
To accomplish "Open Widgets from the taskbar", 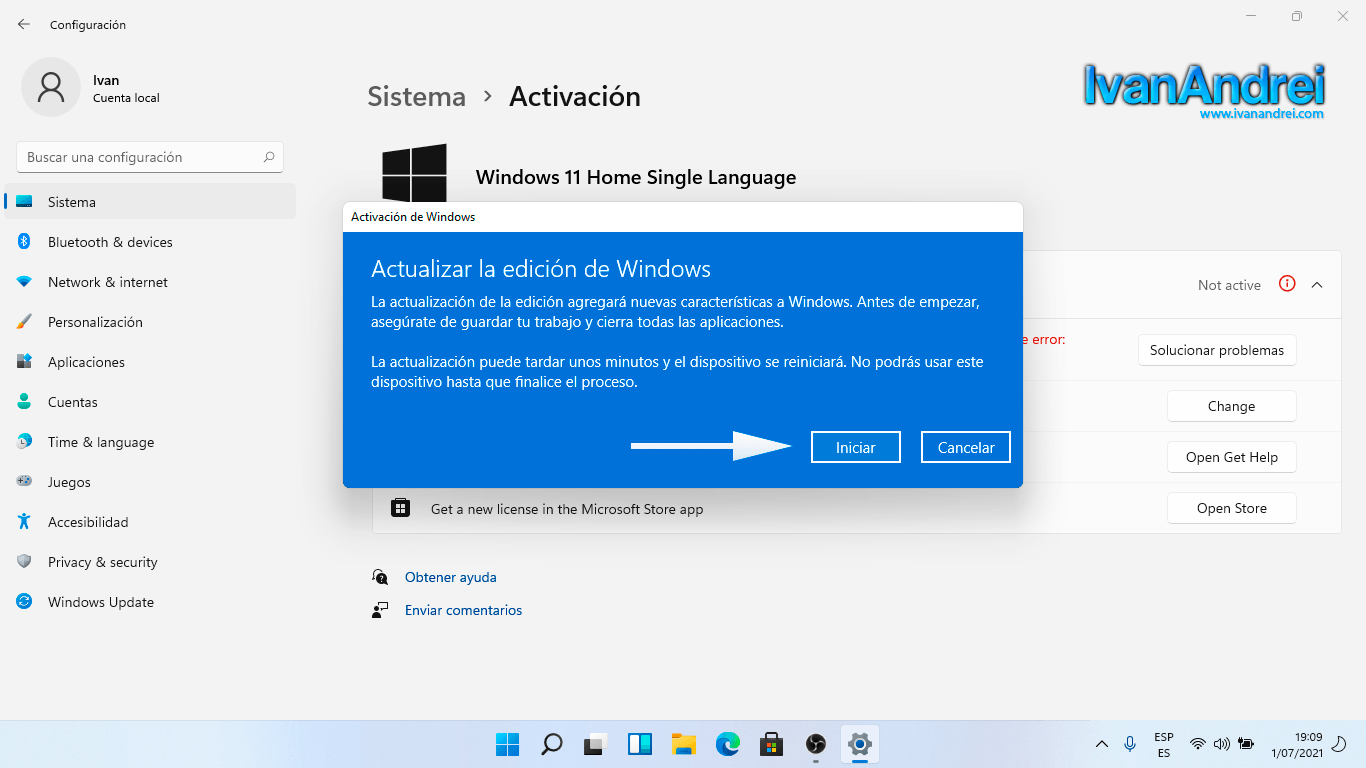I will (640, 744).
